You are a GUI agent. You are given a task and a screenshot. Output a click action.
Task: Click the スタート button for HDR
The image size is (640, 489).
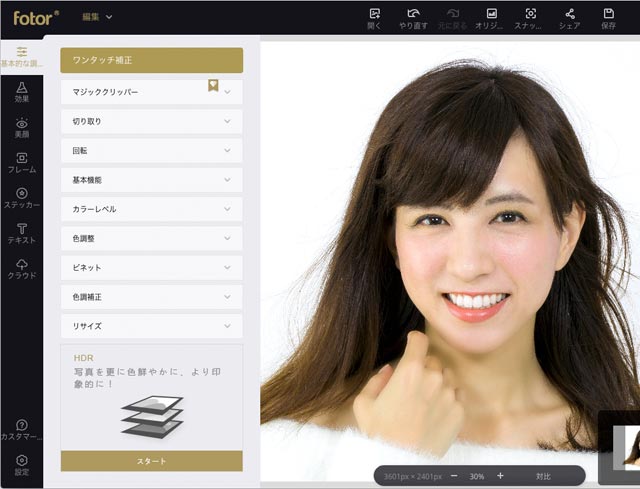(151, 461)
